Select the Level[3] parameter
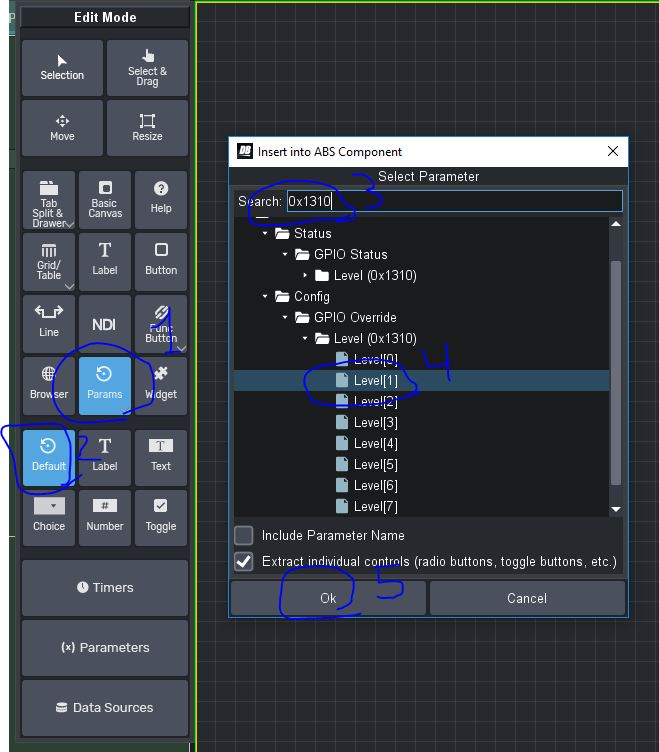 pos(376,423)
